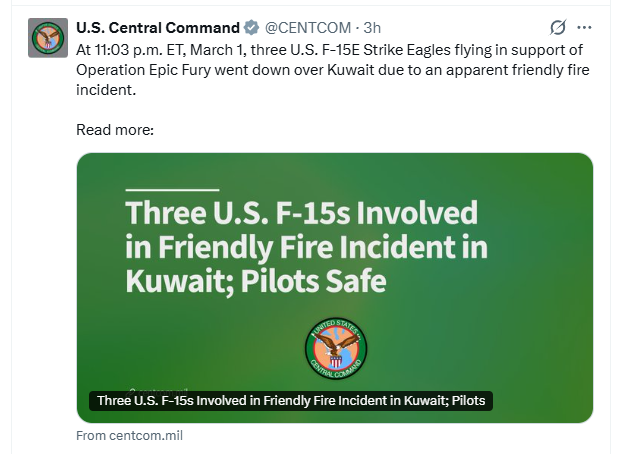Image resolution: width=640 pixels, height=454 pixels.
Task: Click the word 'incident.' ending the tweet
Action: (104, 90)
